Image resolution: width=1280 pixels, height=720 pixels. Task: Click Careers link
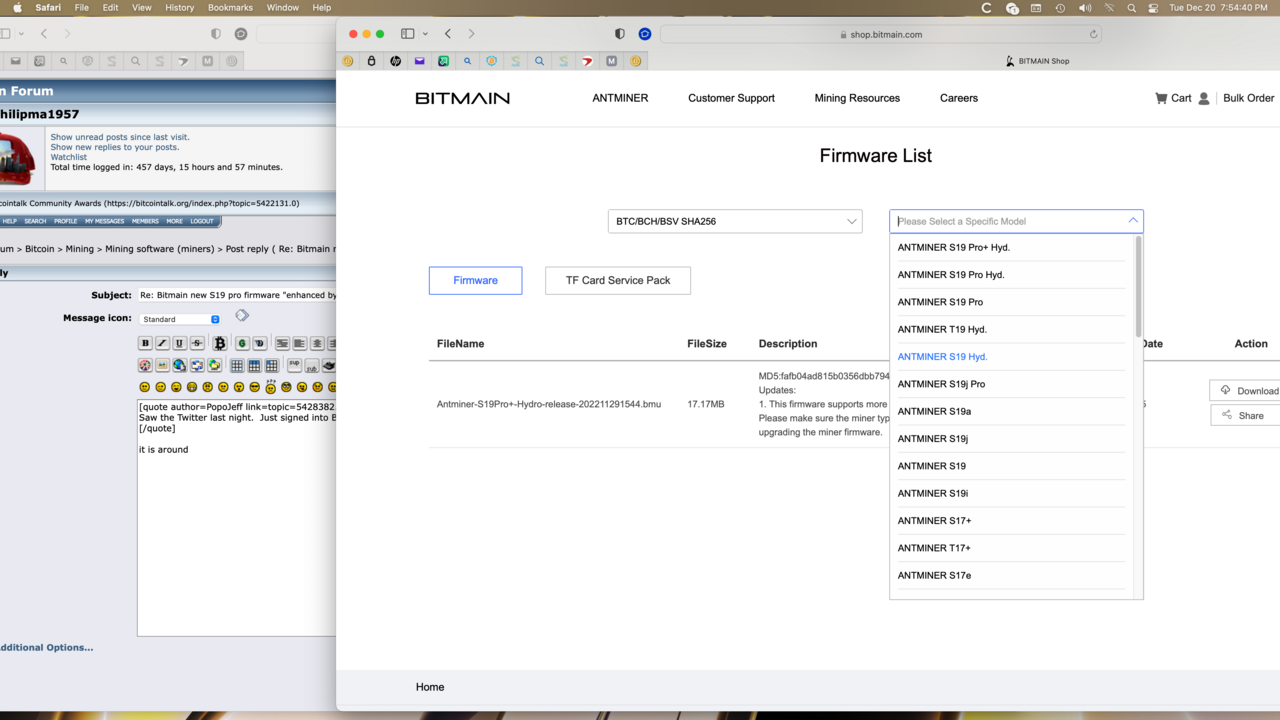click(x=959, y=98)
